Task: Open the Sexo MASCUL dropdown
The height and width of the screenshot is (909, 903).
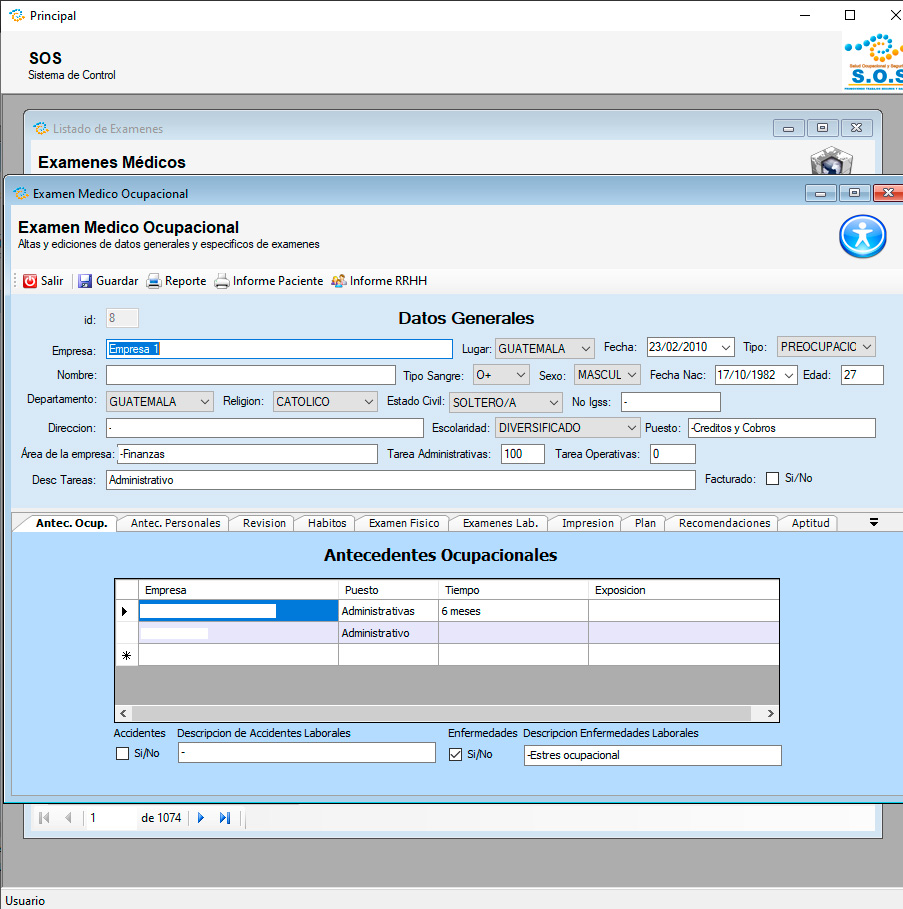Action: 632,375
